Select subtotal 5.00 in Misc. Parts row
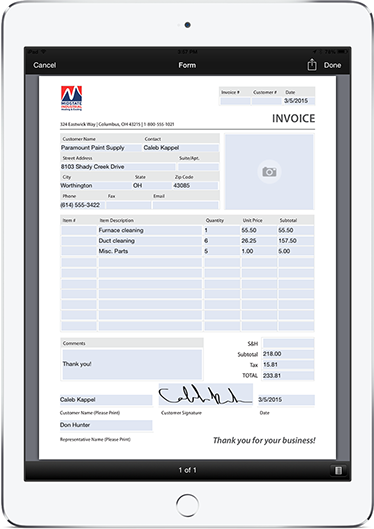Image resolution: width=374 pixels, height=529 pixels. [296, 251]
